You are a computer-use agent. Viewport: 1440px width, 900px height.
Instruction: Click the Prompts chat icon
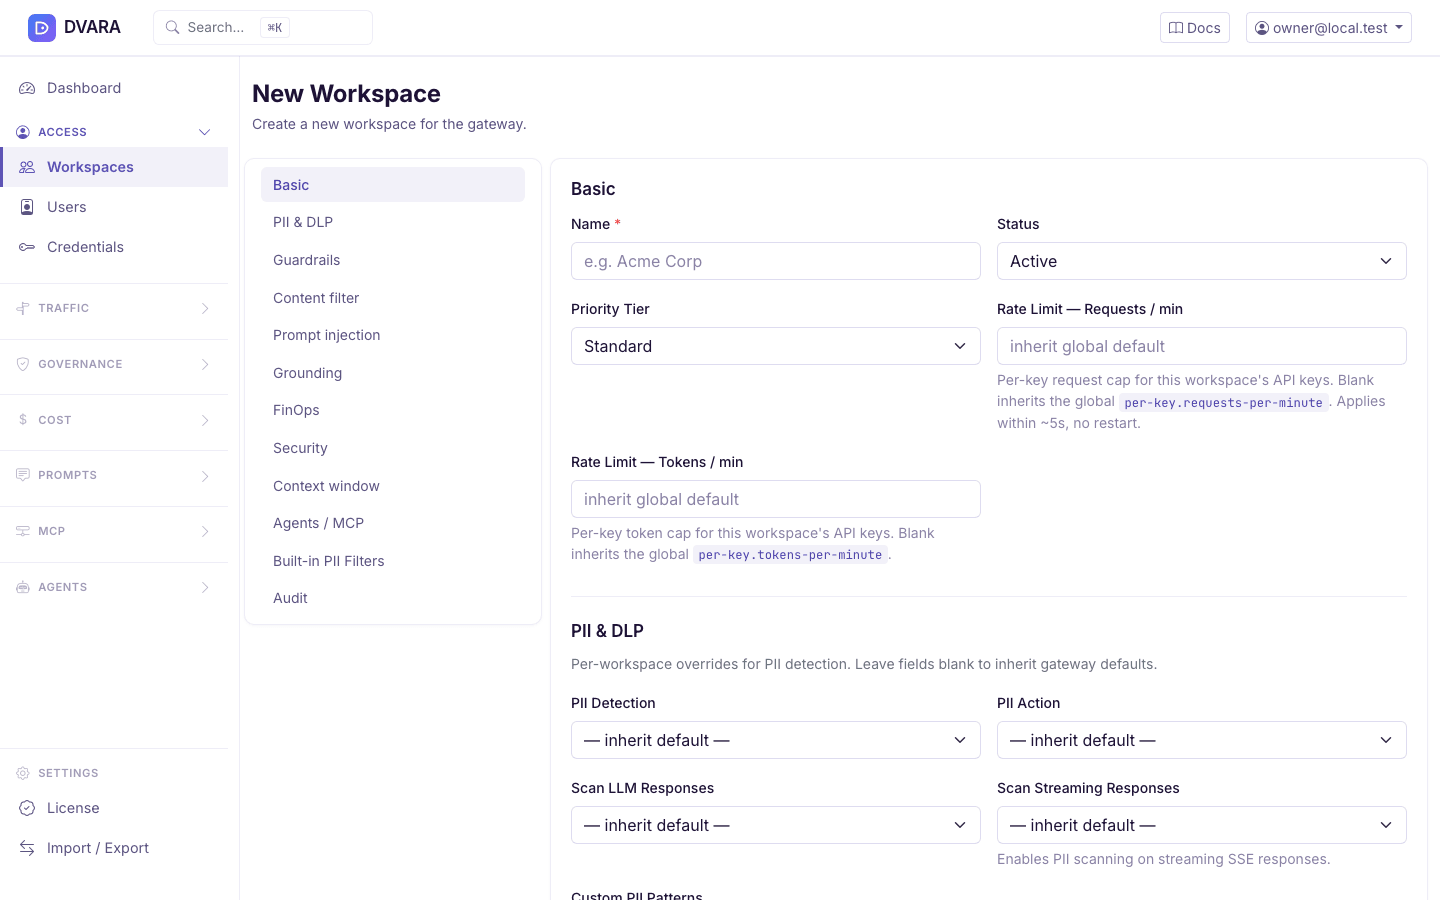tap(23, 475)
